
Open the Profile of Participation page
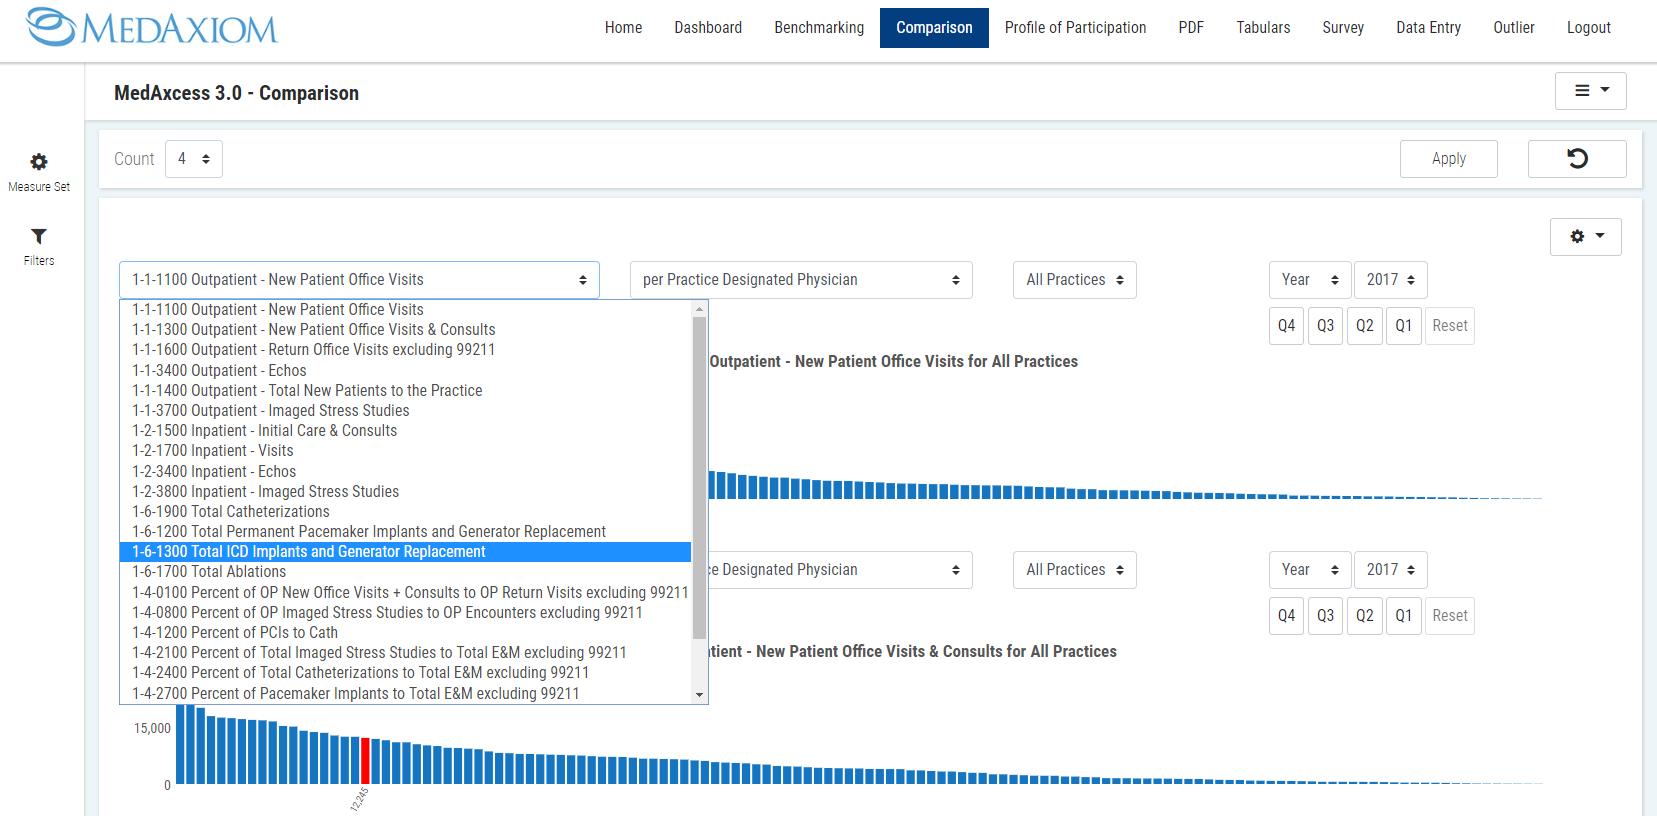coord(1075,28)
